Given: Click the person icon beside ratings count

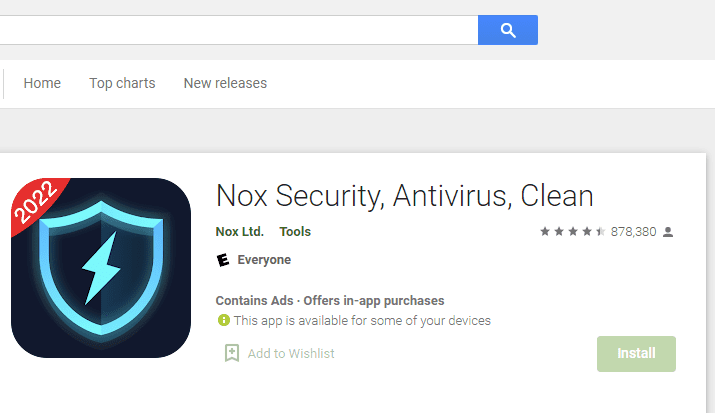Looking at the screenshot, I should click(x=668, y=232).
